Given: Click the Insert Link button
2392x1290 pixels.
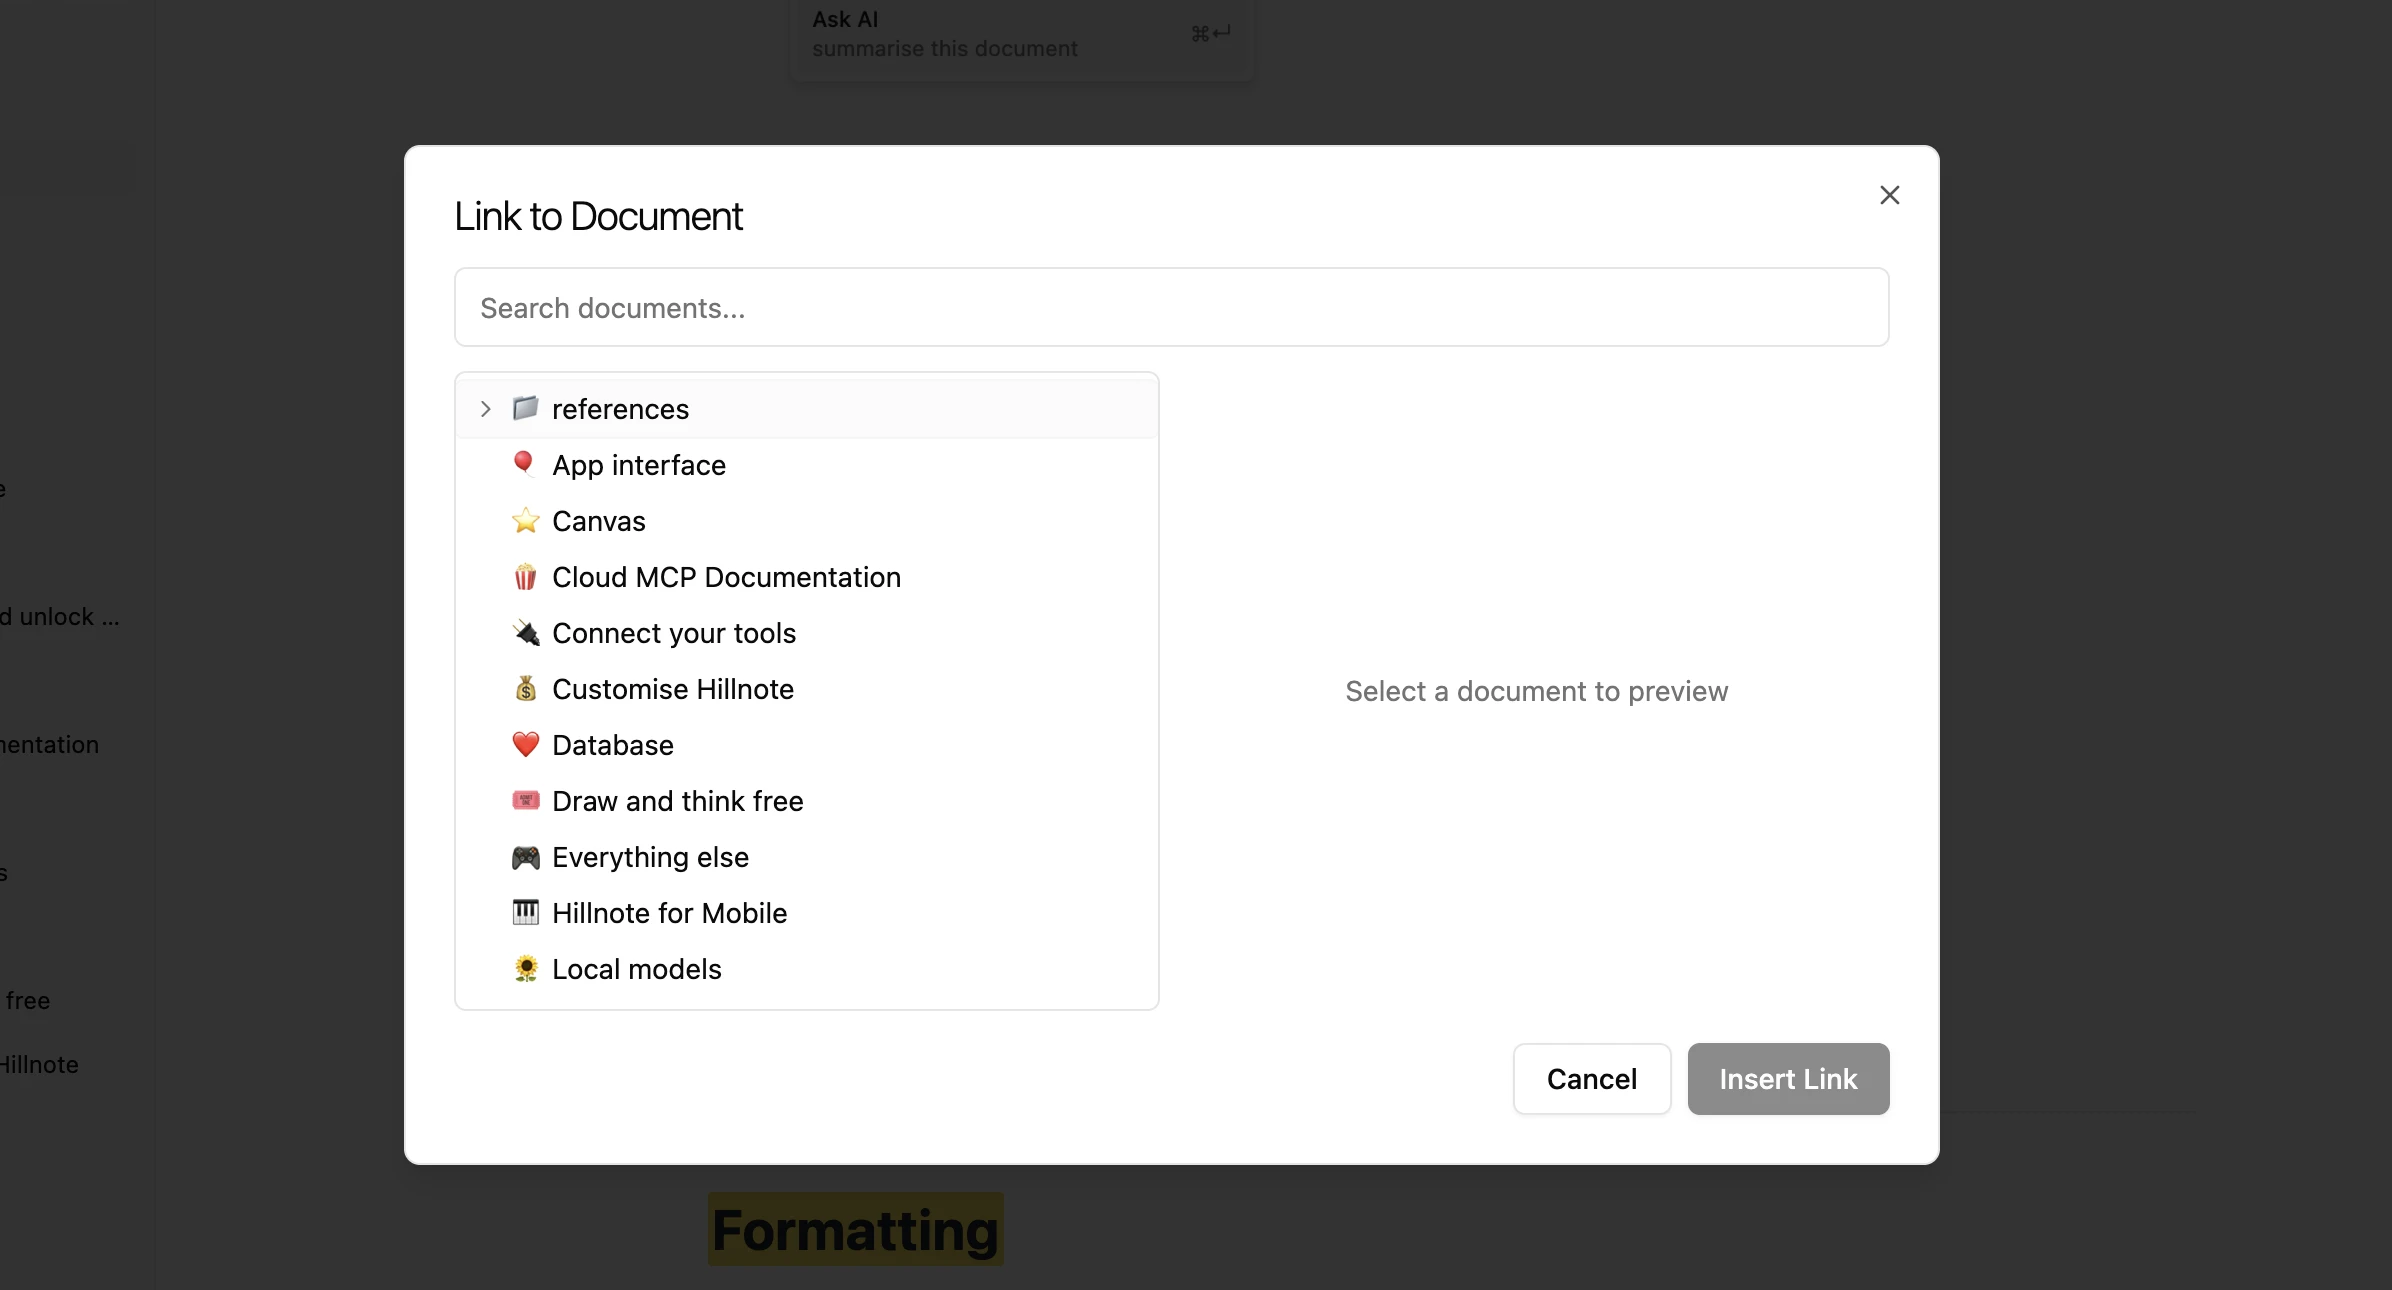Looking at the screenshot, I should coord(1788,1079).
